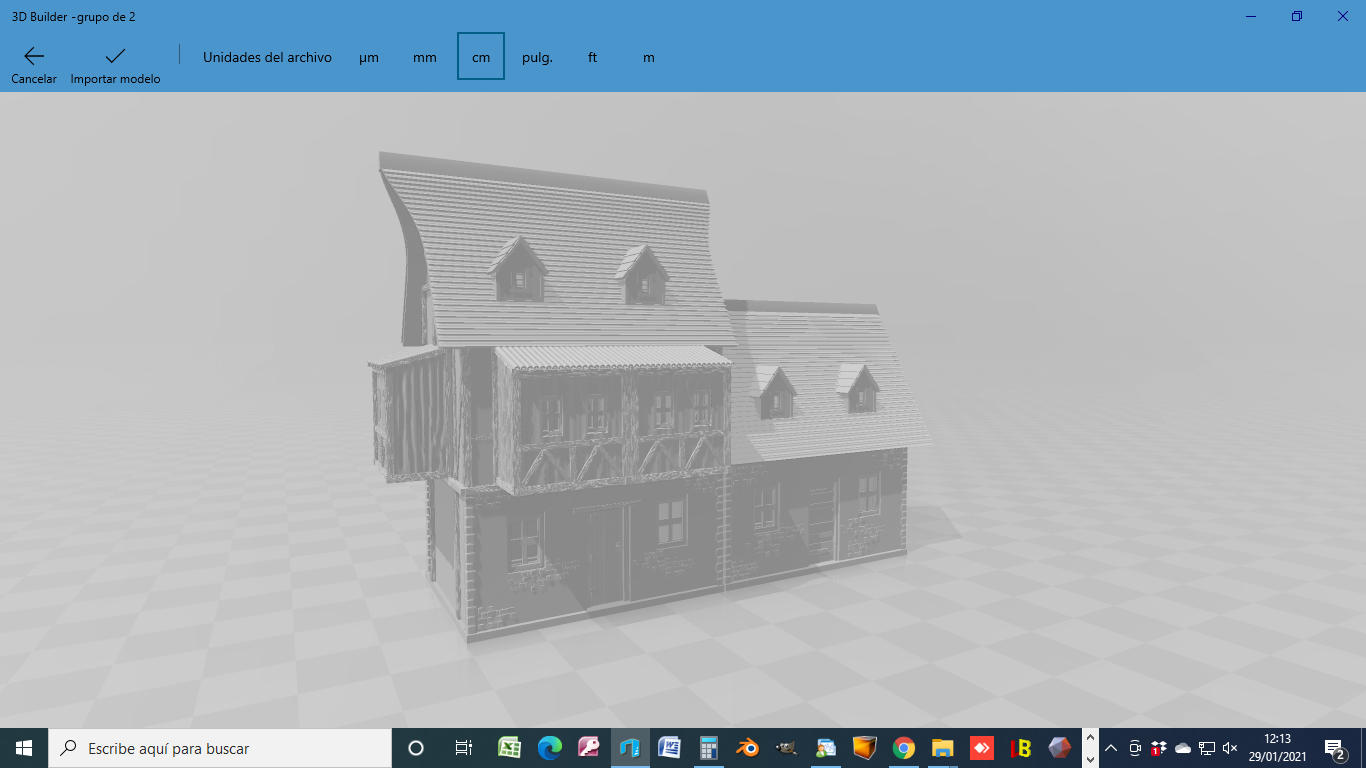Open the OneDrive cloud tray icon

coord(1183,748)
